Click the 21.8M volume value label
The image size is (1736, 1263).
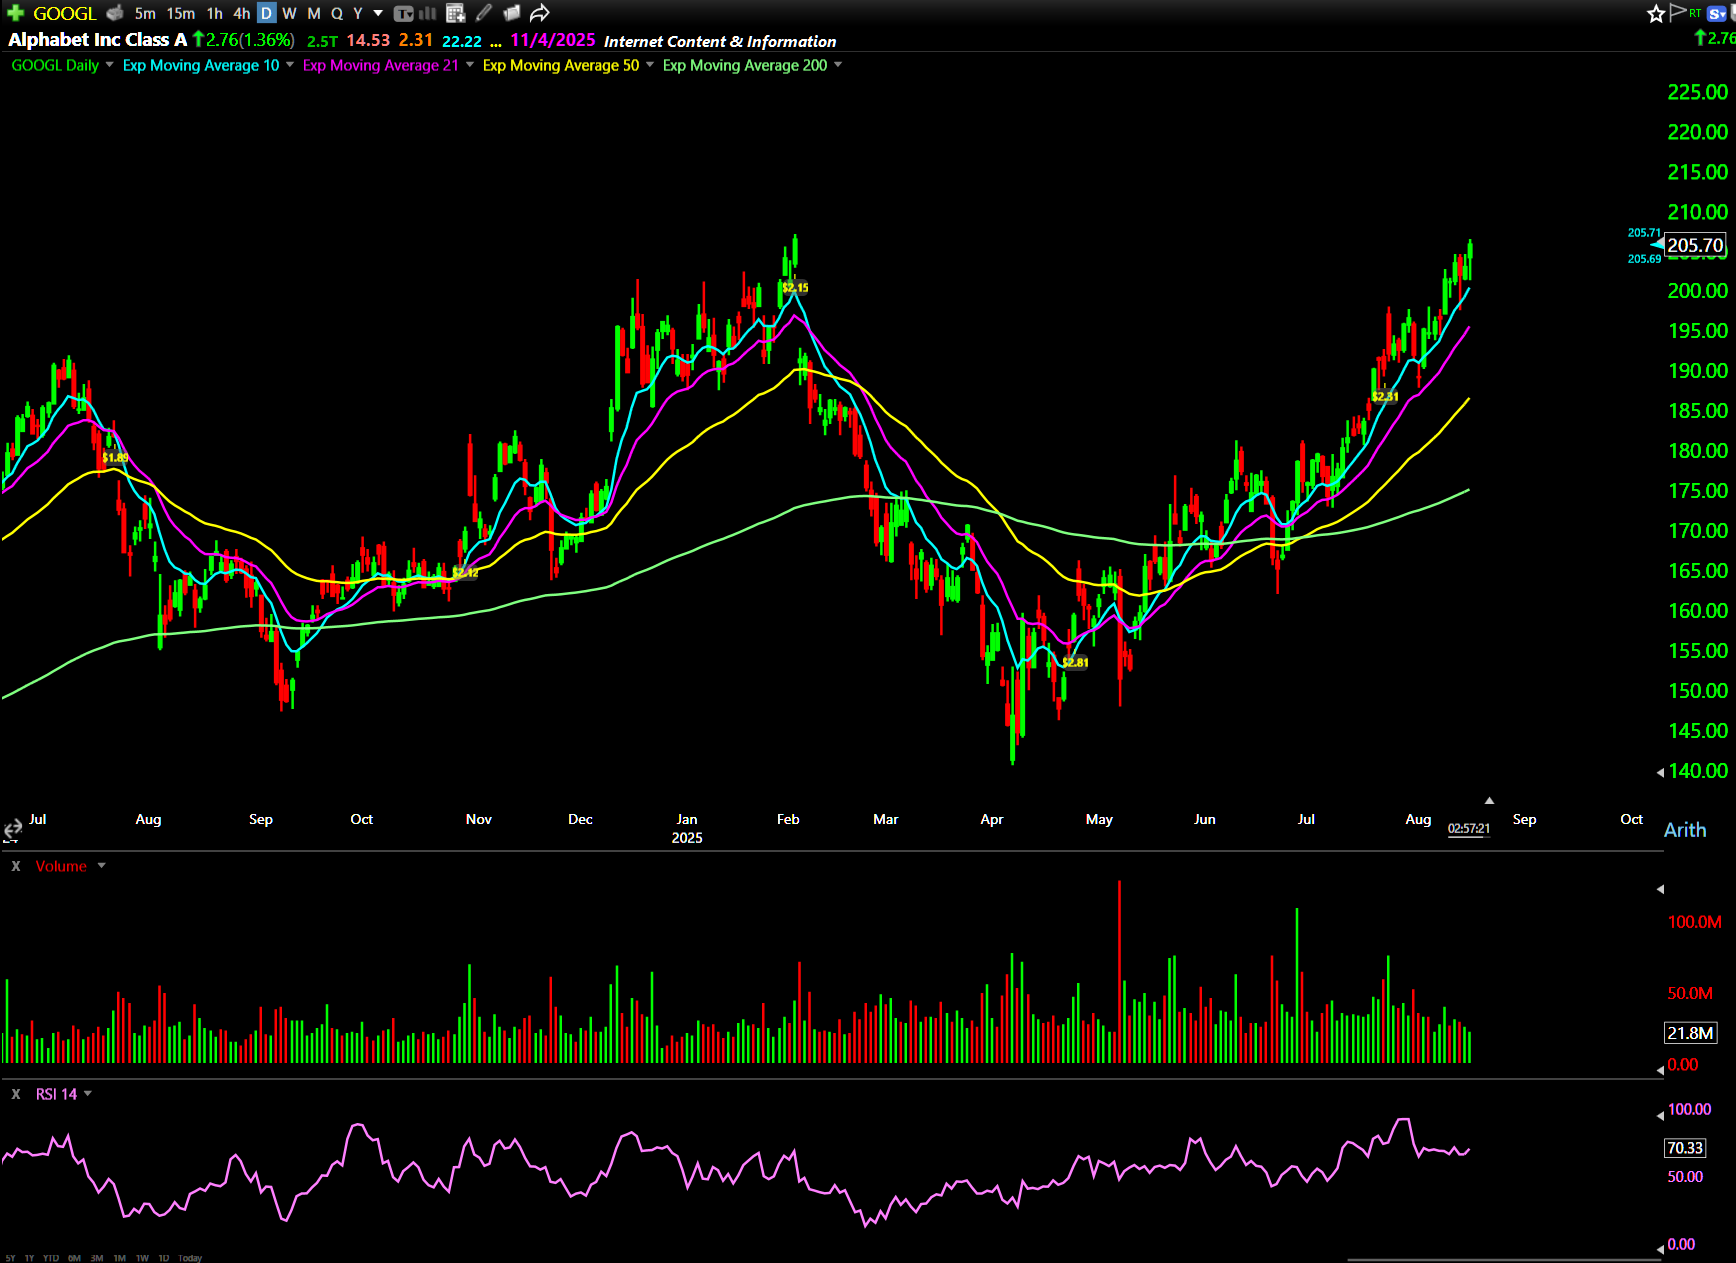[x=1690, y=1033]
